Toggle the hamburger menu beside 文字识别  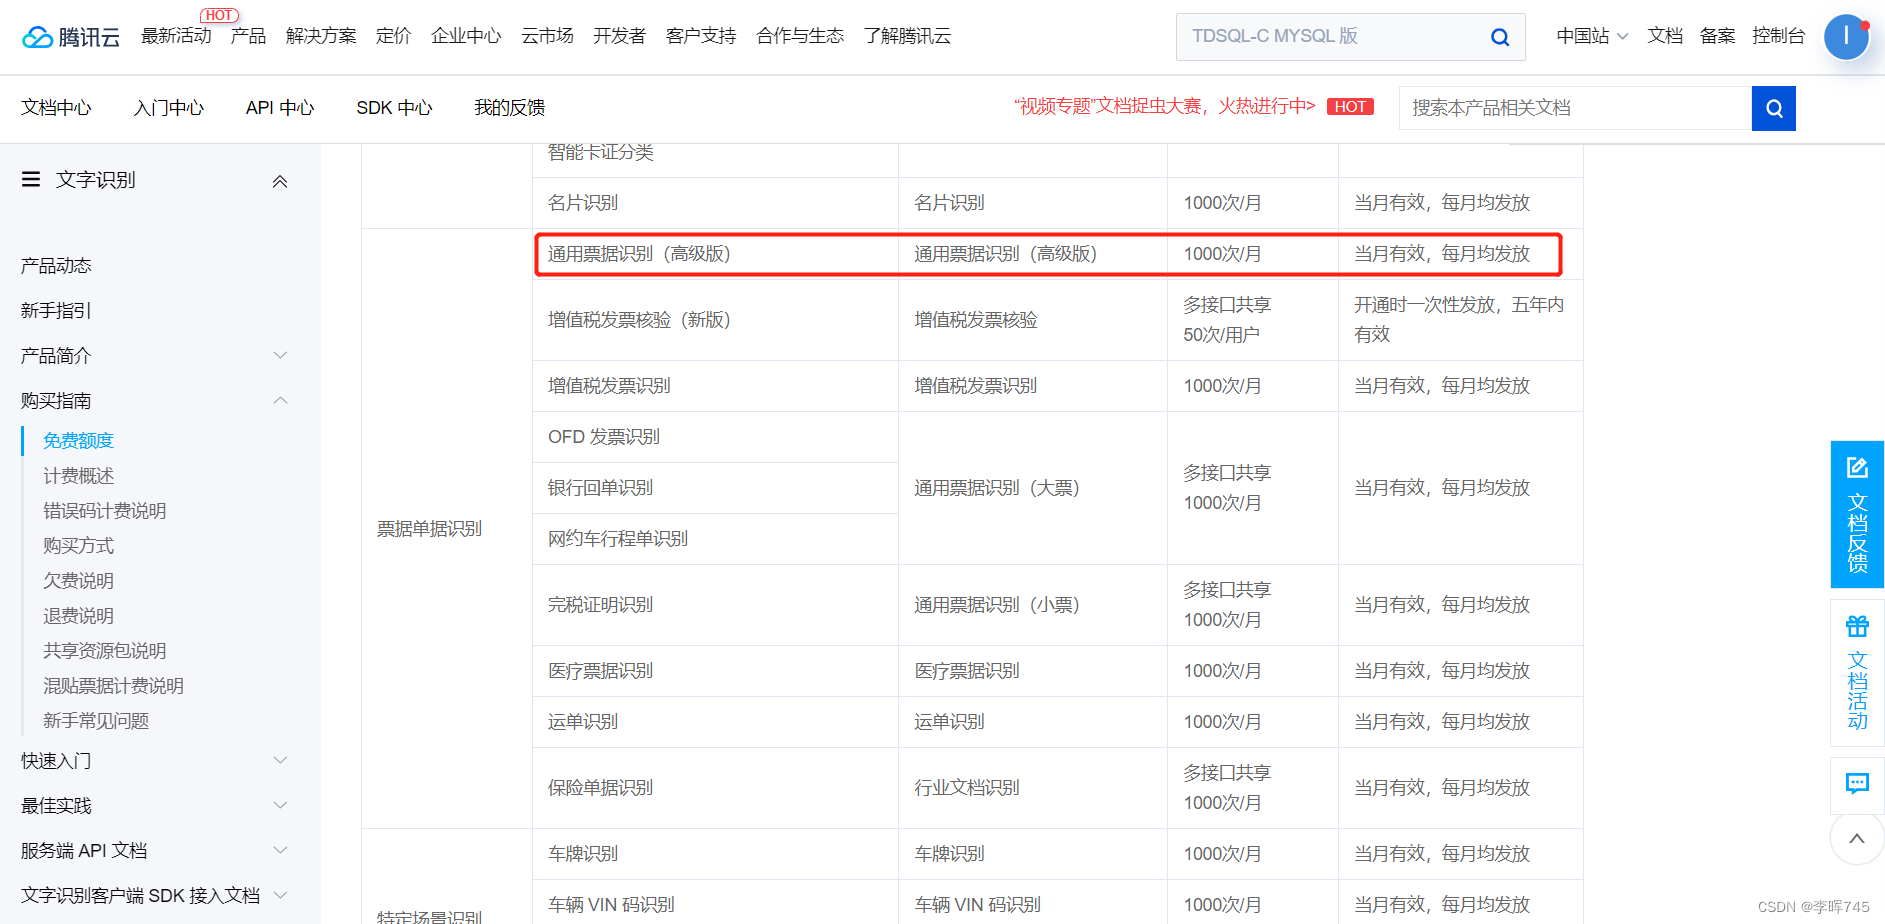click(31, 179)
